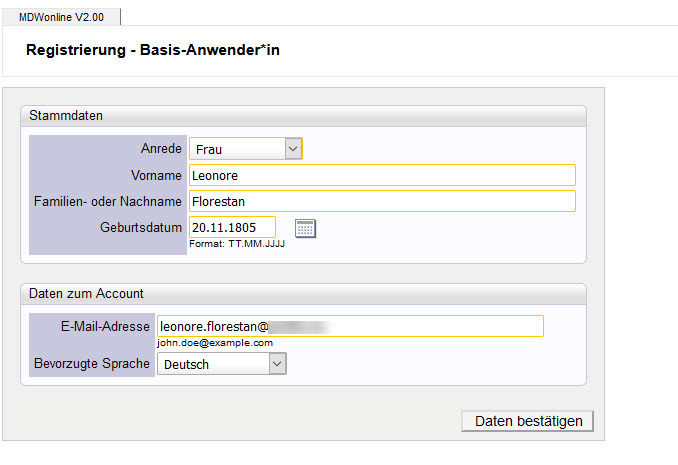Click the Bevorzugte Sprache label
The width and height of the screenshot is (678, 465).
coord(92,364)
